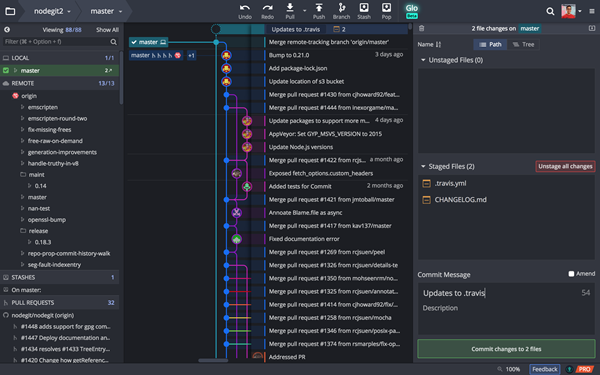This screenshot has width=600, height=375.
Task: Push commits using the Push icon
Action: (x=319, y=7)
